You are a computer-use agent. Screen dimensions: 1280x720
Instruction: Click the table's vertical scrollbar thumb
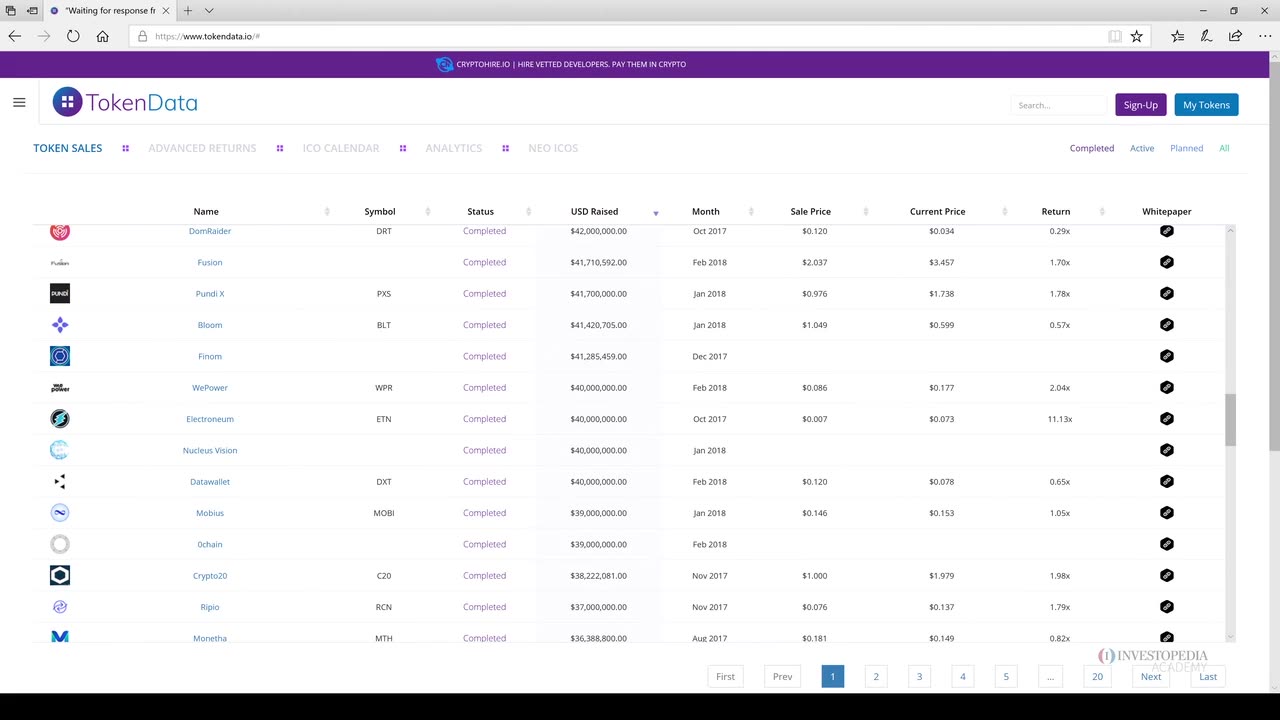[x=1230, y=420]
